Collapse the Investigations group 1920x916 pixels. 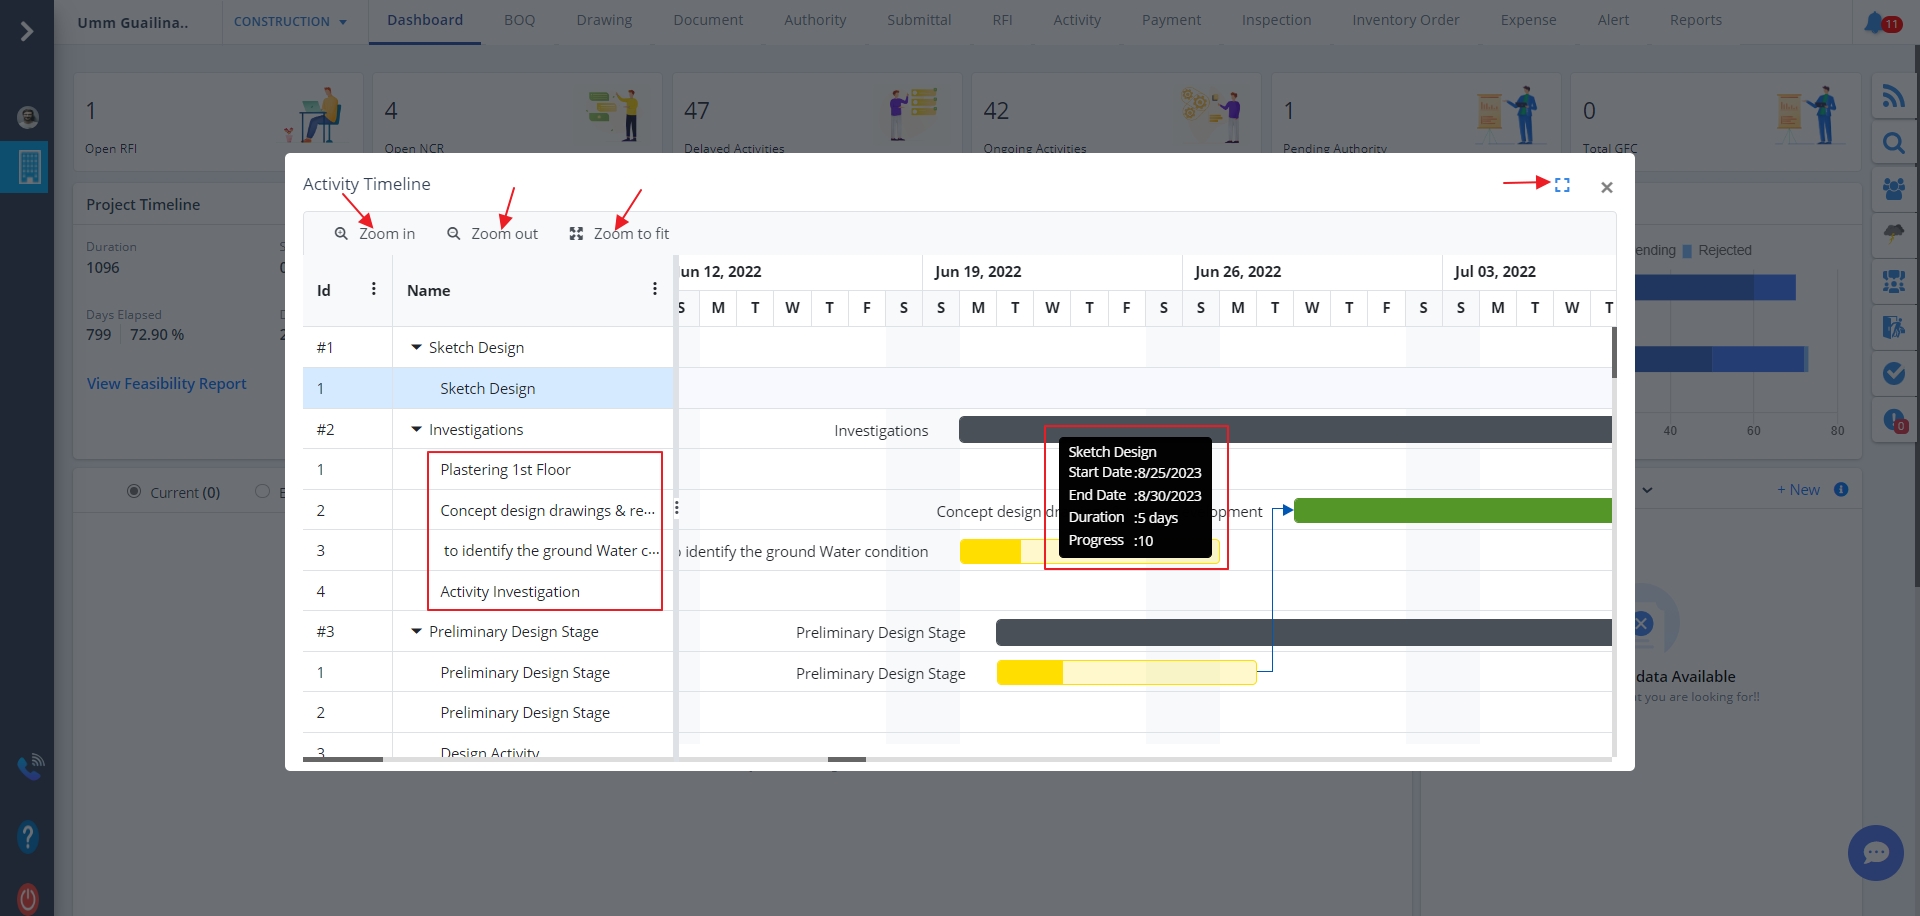click(x=417, y=429)
